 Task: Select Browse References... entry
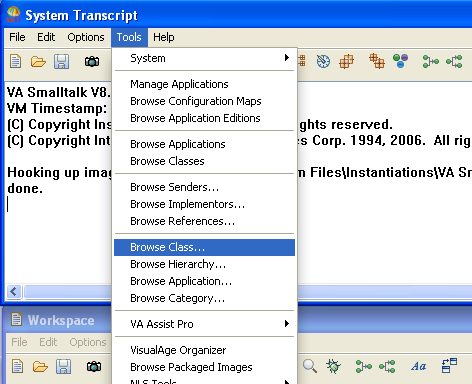(204, 221)
